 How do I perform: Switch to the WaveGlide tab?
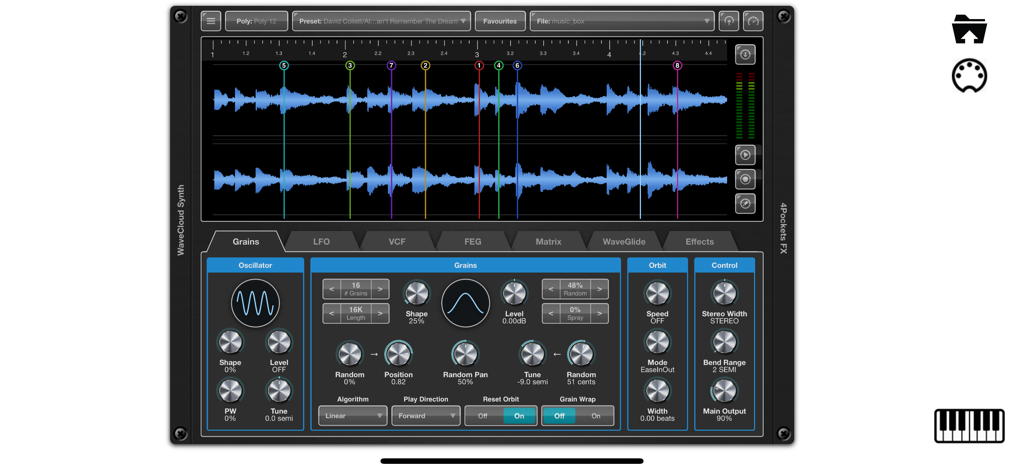(x=624, y=241)
